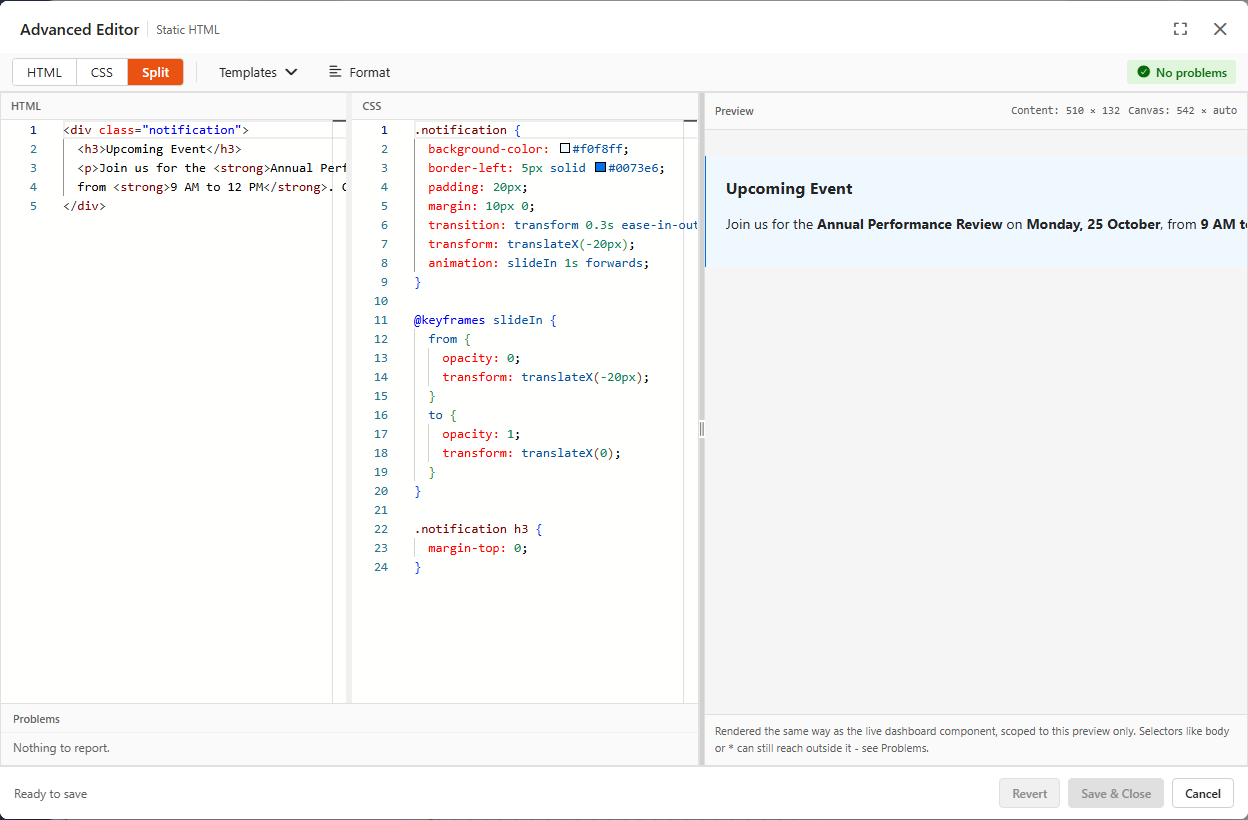The height and width of the screenshot is (820, 1248).
Task: Click the Content: 510 × 132 readout
Action: tap(1065, 111)
